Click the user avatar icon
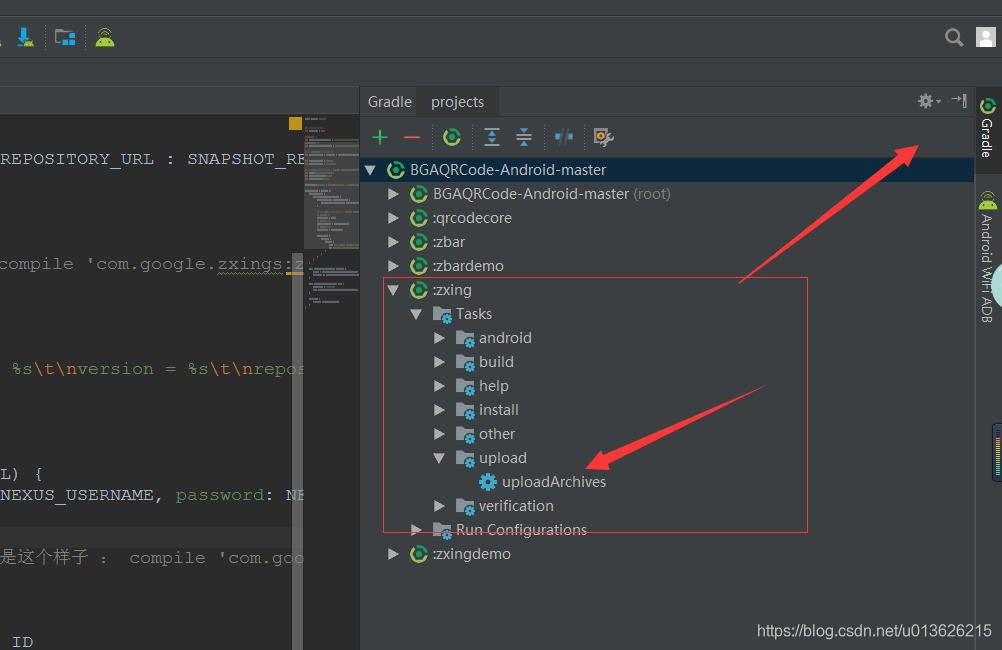 click(x=985, y=37)
